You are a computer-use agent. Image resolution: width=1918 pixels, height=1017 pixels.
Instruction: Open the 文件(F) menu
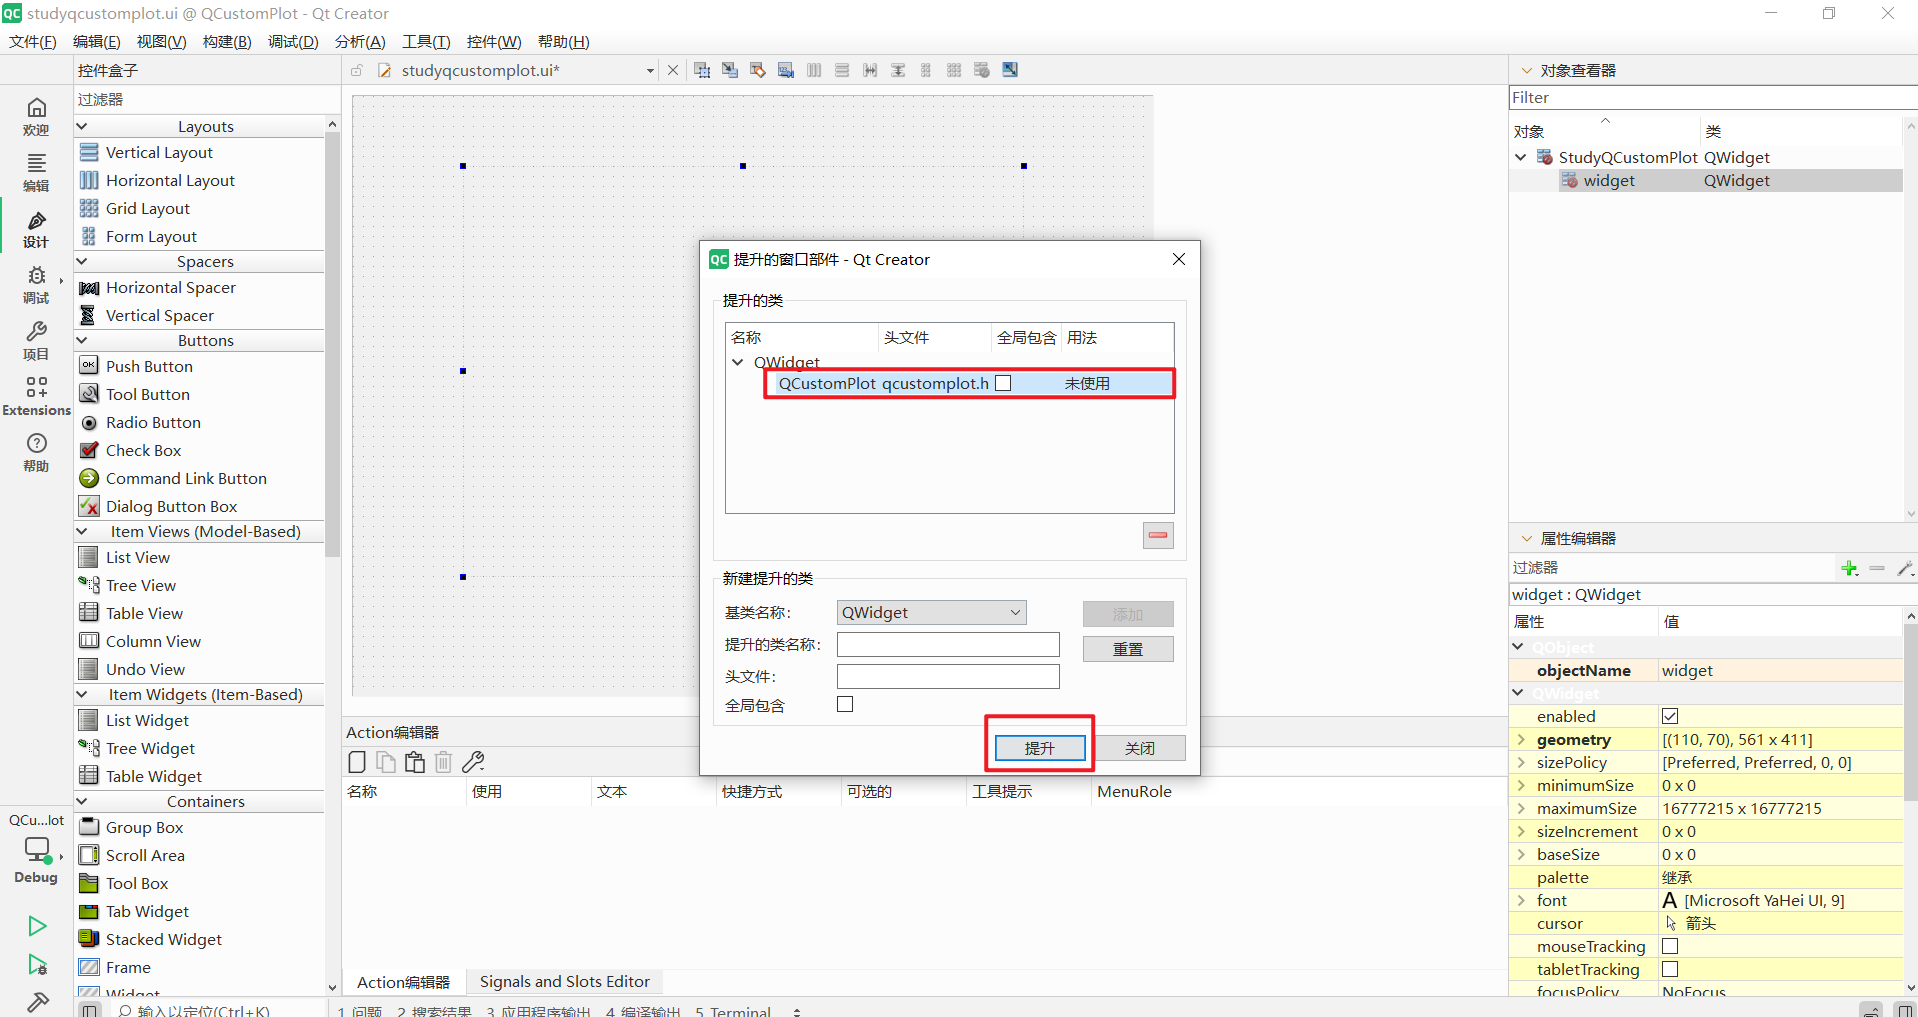click(x=33, y=42)
